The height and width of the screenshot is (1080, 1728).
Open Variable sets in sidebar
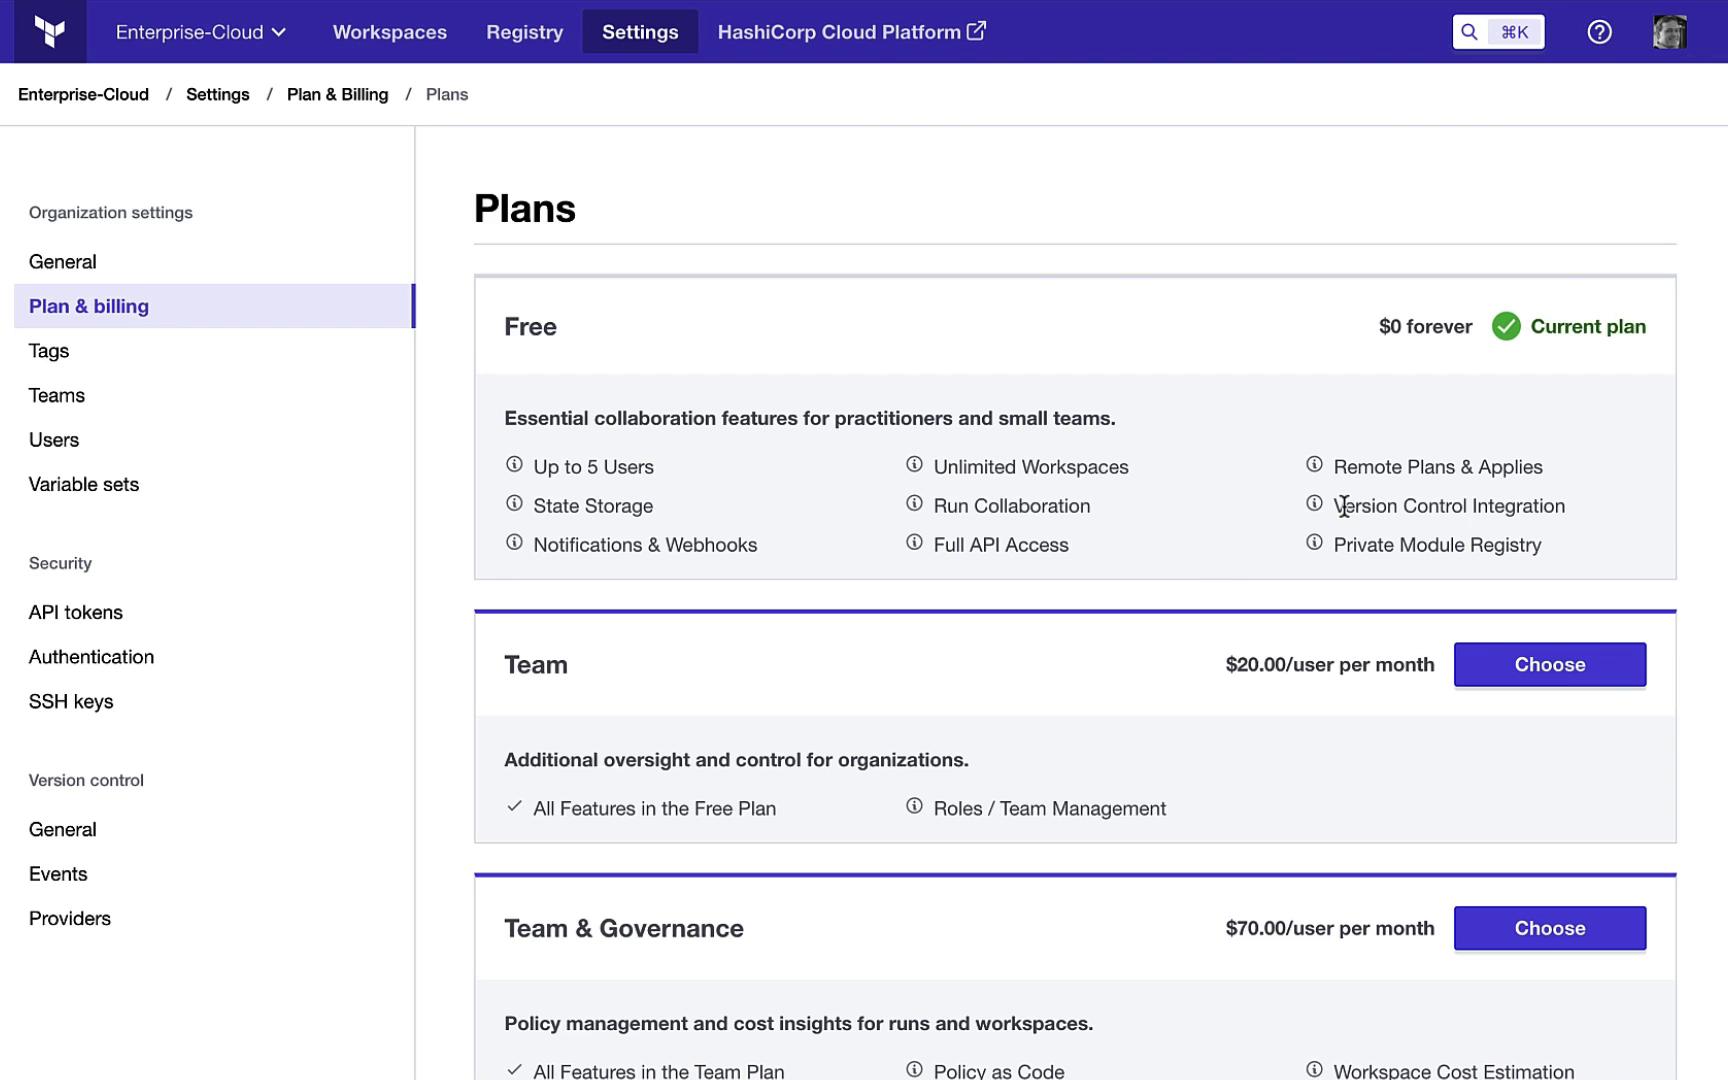coord(84,485)
